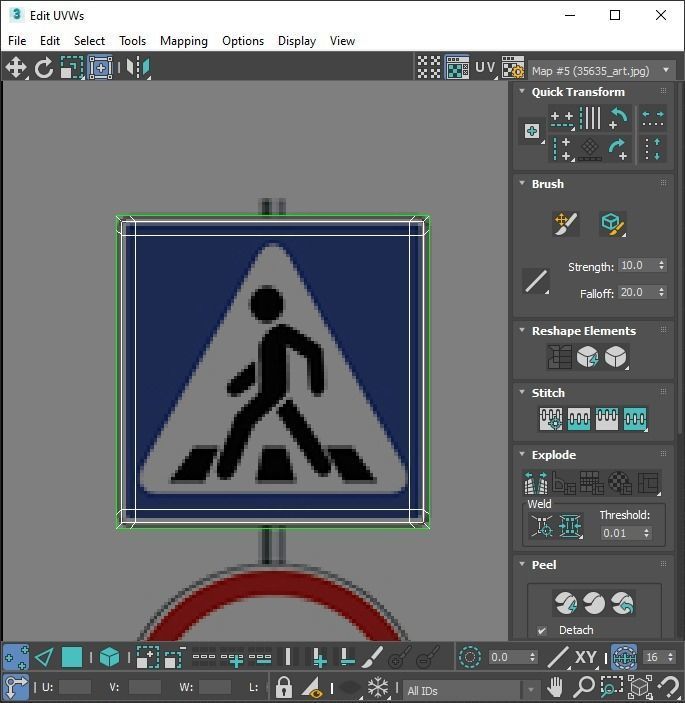
Task: Select the Rotate tool
Action: [43, 67]
